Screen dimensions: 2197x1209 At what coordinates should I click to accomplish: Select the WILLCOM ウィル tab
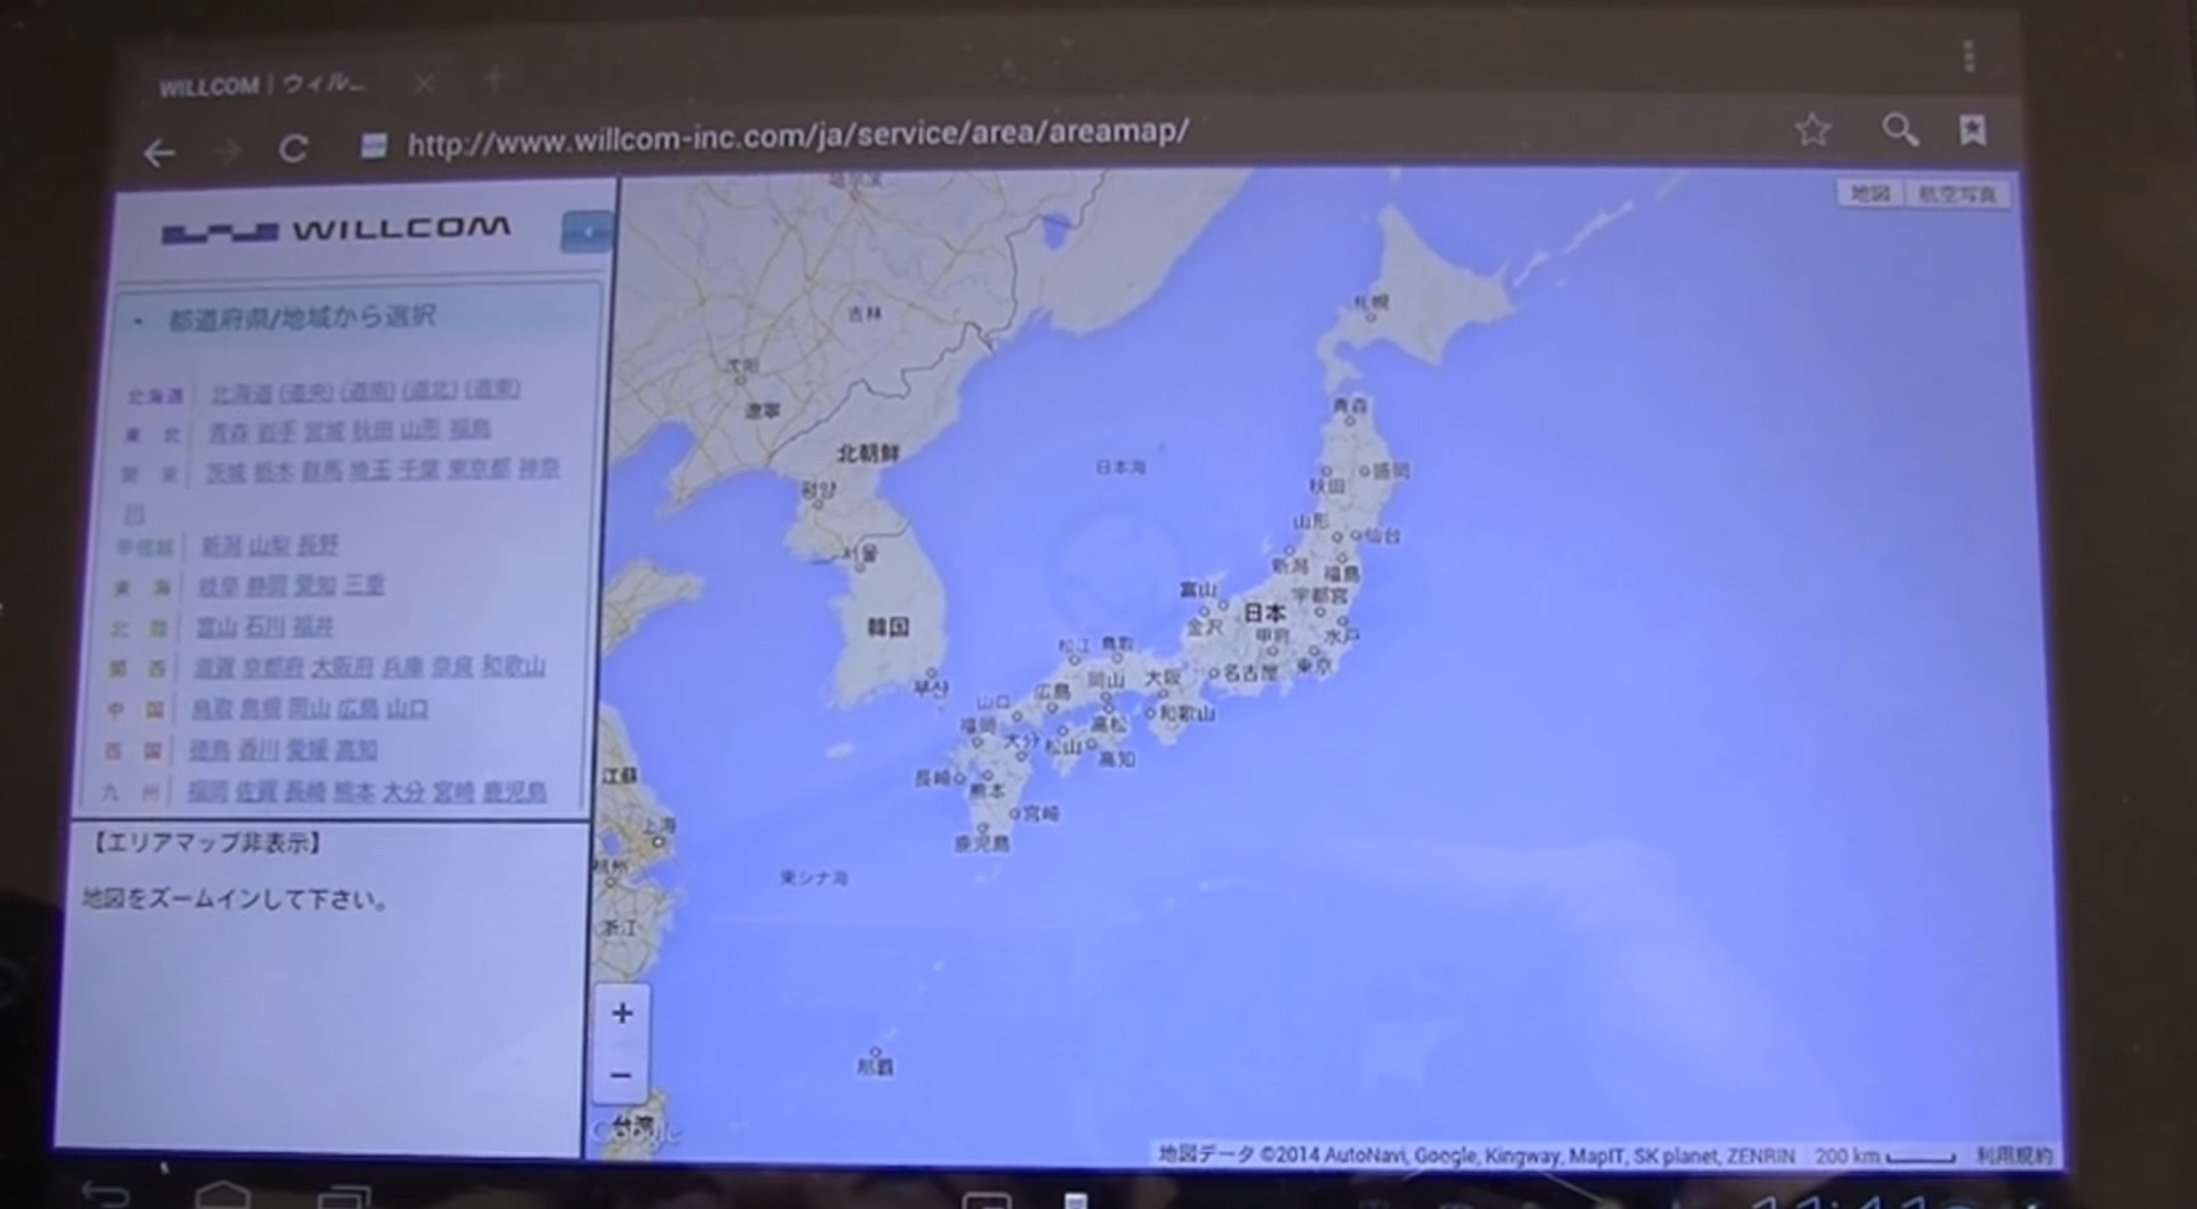[262, 85]
